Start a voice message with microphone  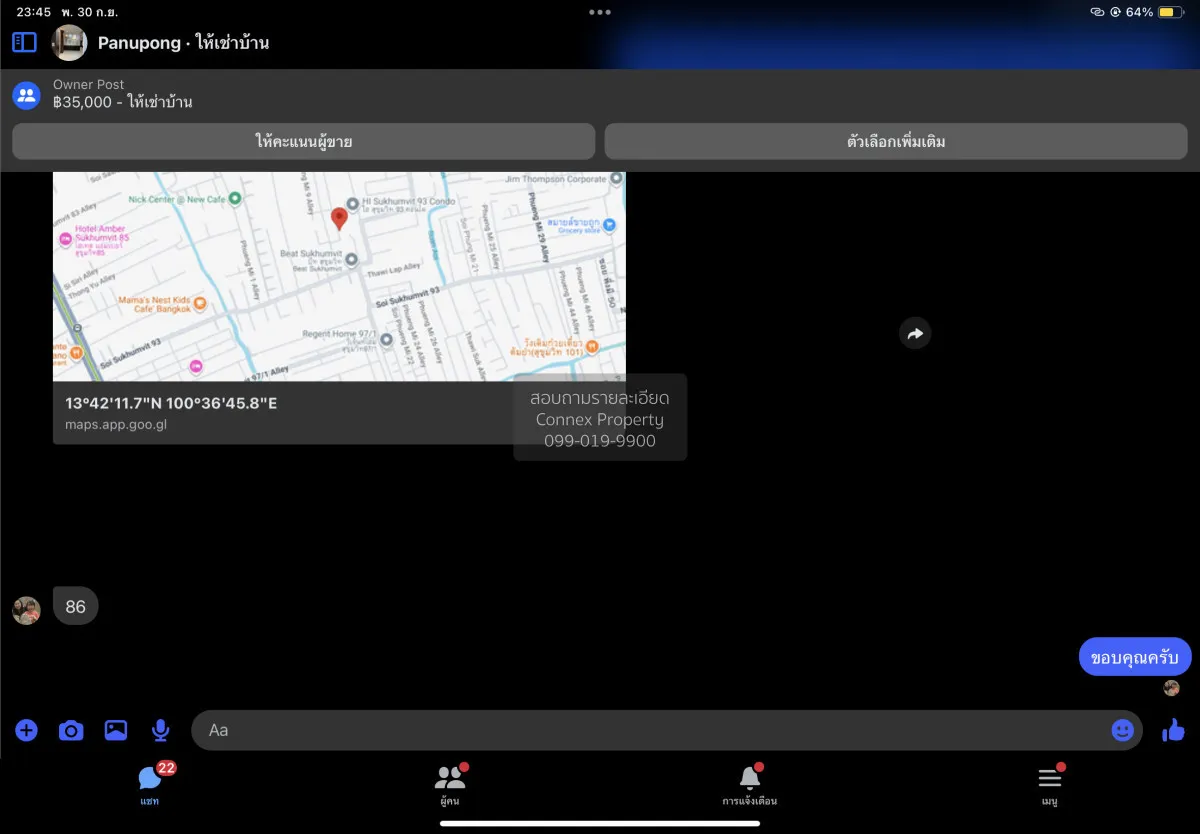160,731
